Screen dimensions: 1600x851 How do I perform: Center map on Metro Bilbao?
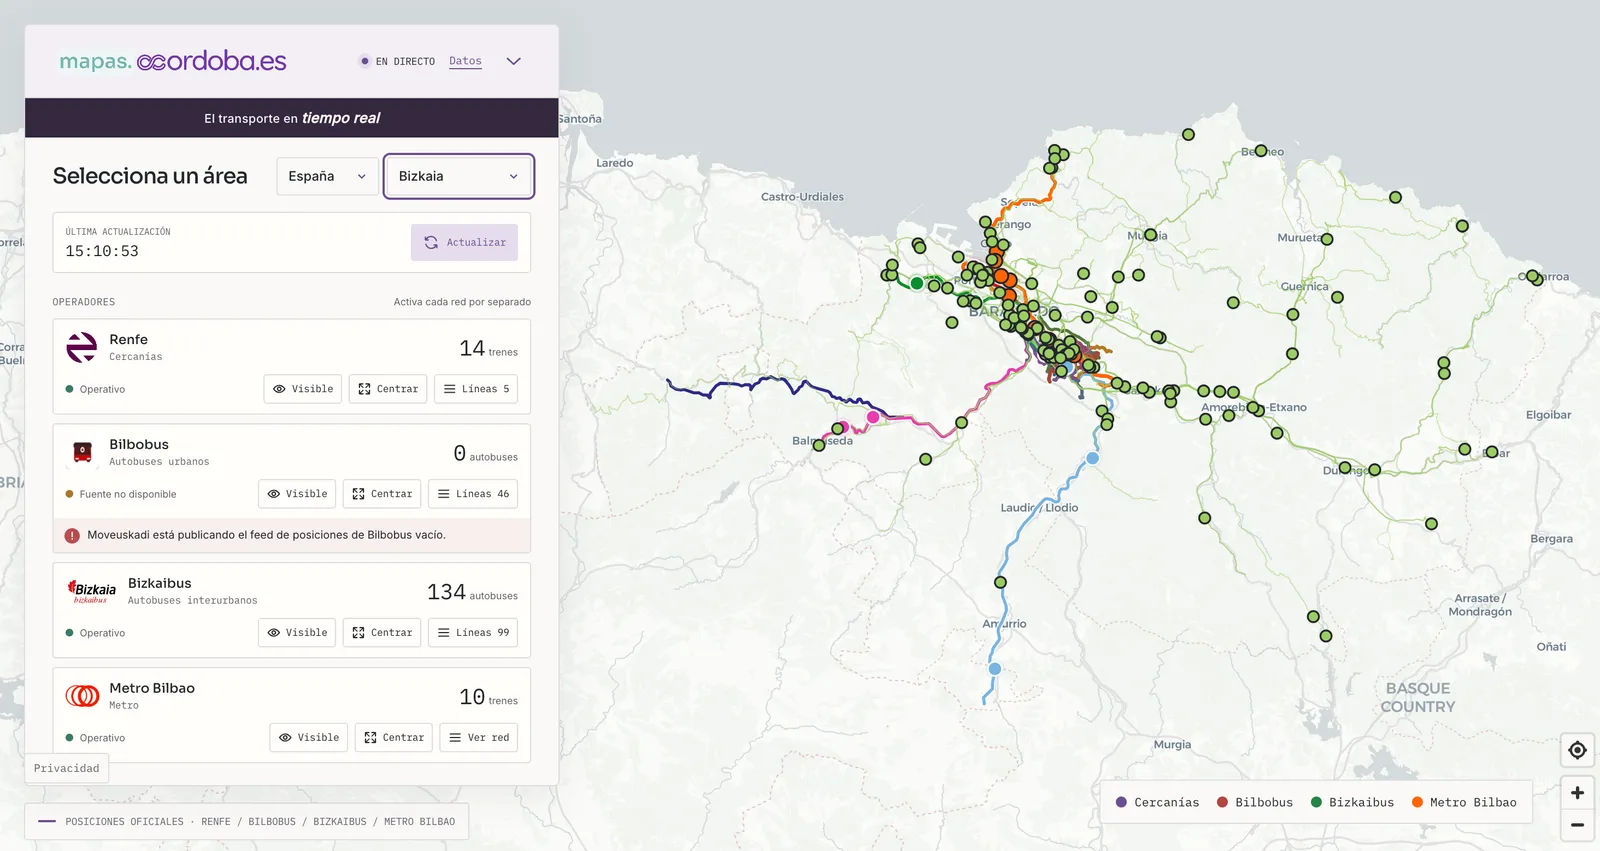[x=394, y=738]
